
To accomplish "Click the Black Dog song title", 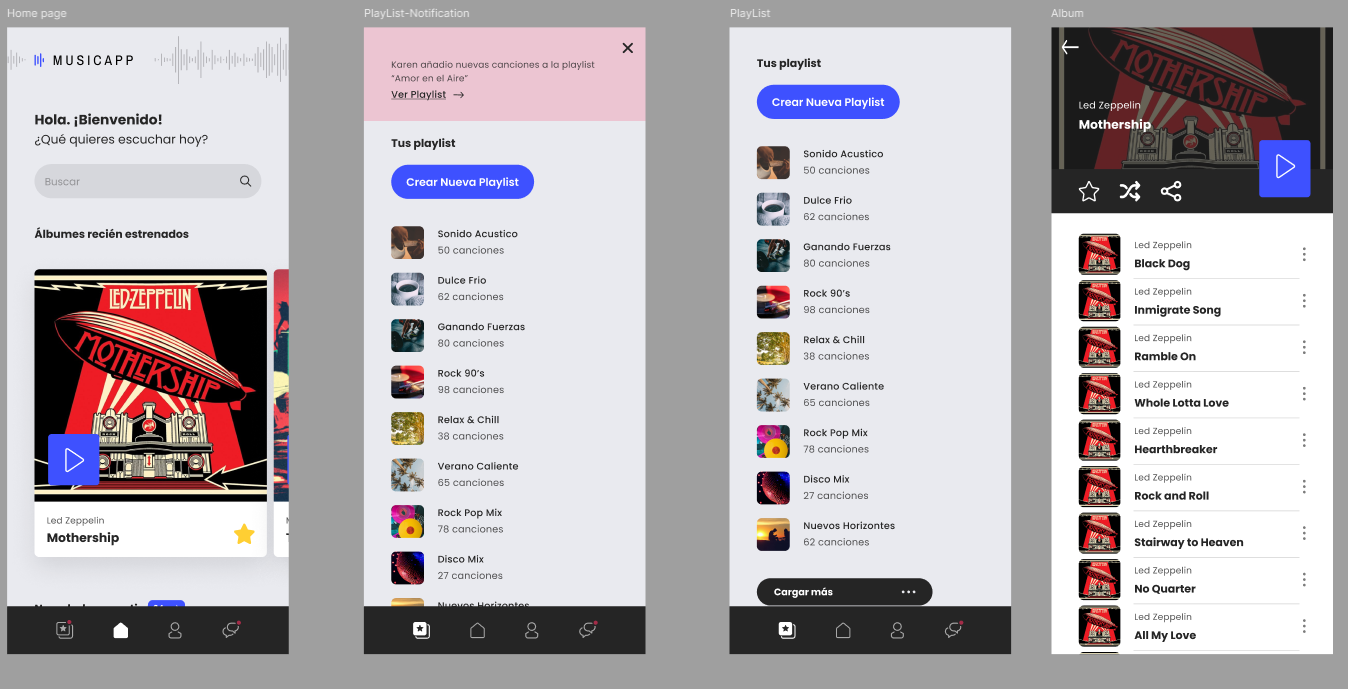I will click(1162, 264).
